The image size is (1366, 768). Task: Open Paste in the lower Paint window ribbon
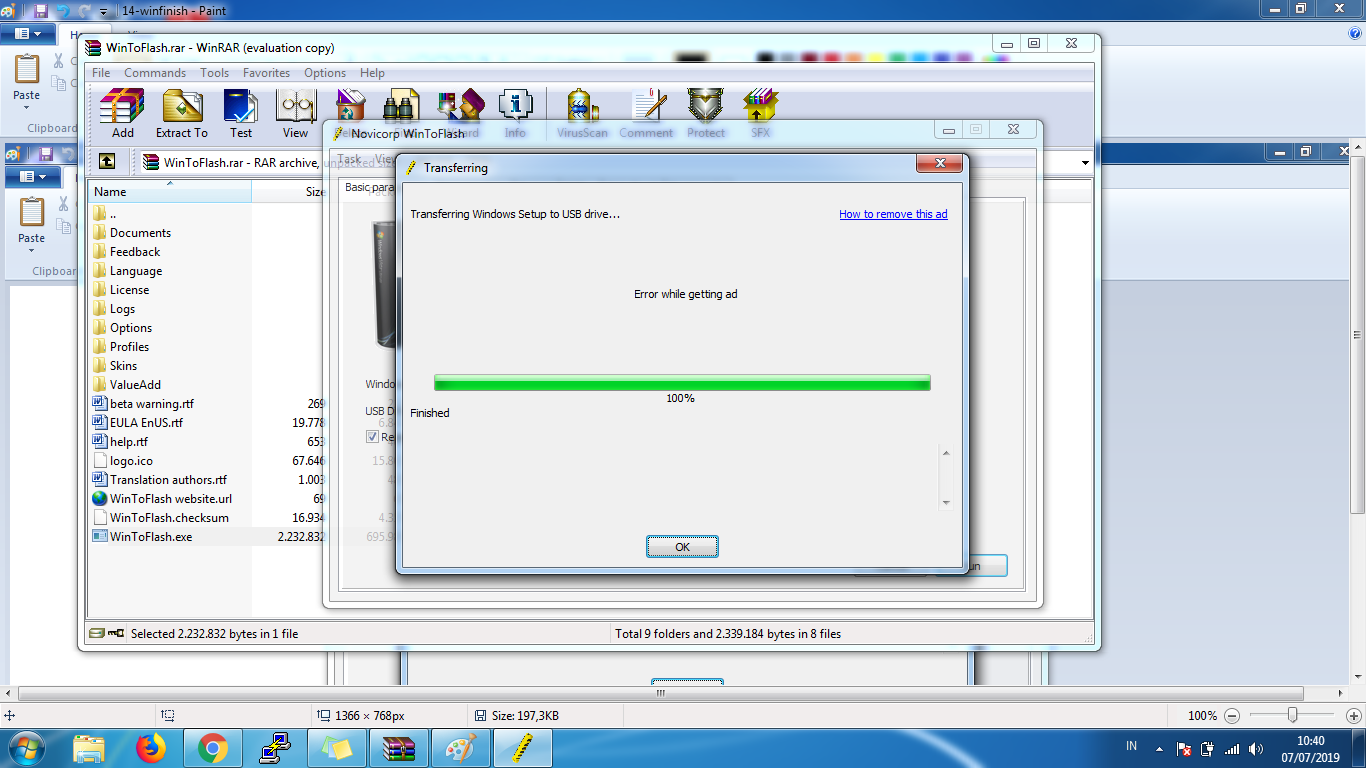[x=32, y=224]
